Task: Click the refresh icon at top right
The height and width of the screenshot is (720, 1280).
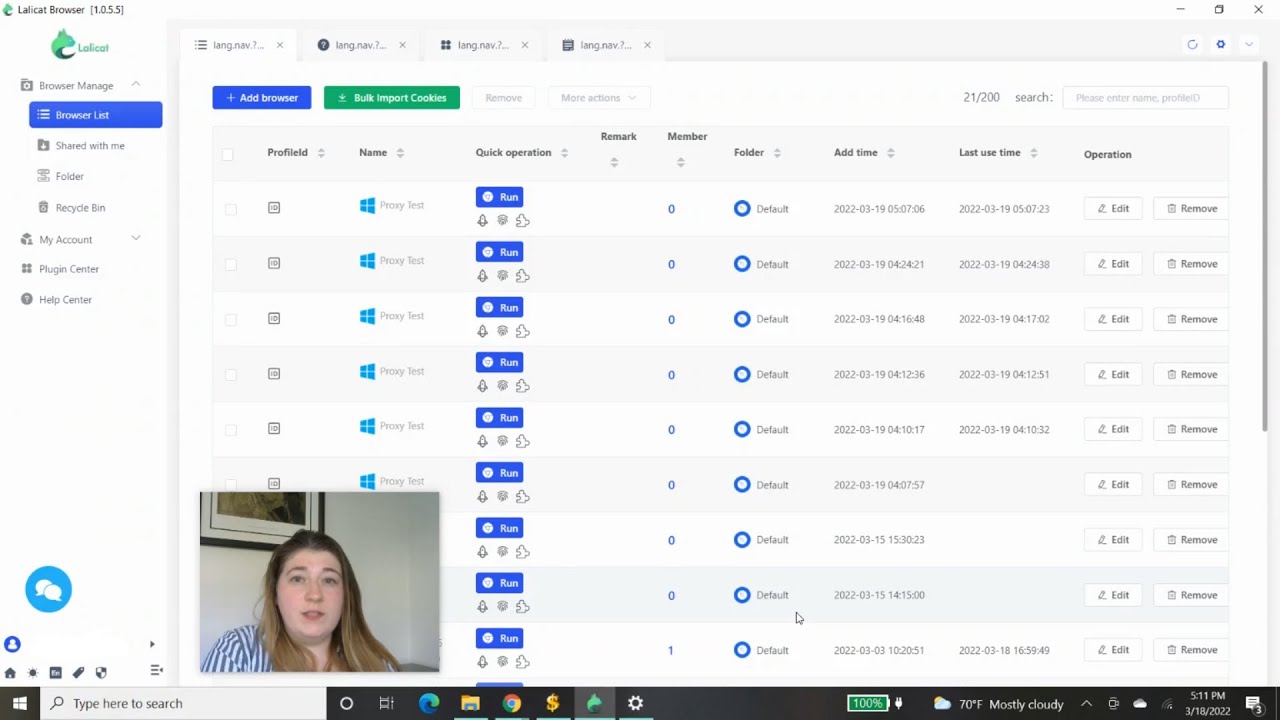Action: point(1192,45)
